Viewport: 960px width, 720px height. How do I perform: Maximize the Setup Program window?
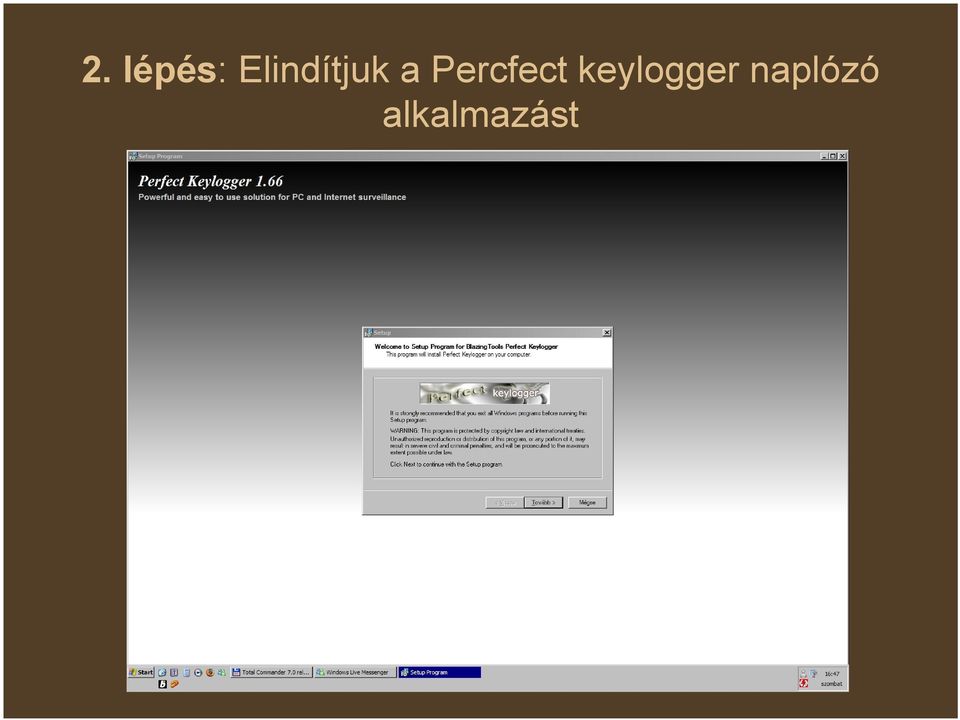(x=833, y=156)
